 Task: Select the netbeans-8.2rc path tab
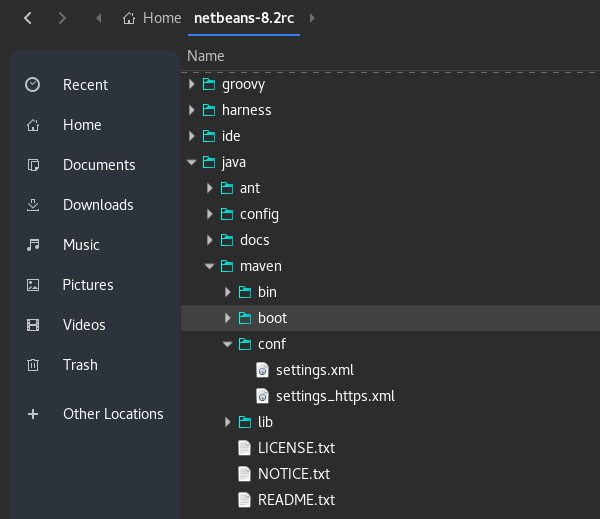pos(244,18)
